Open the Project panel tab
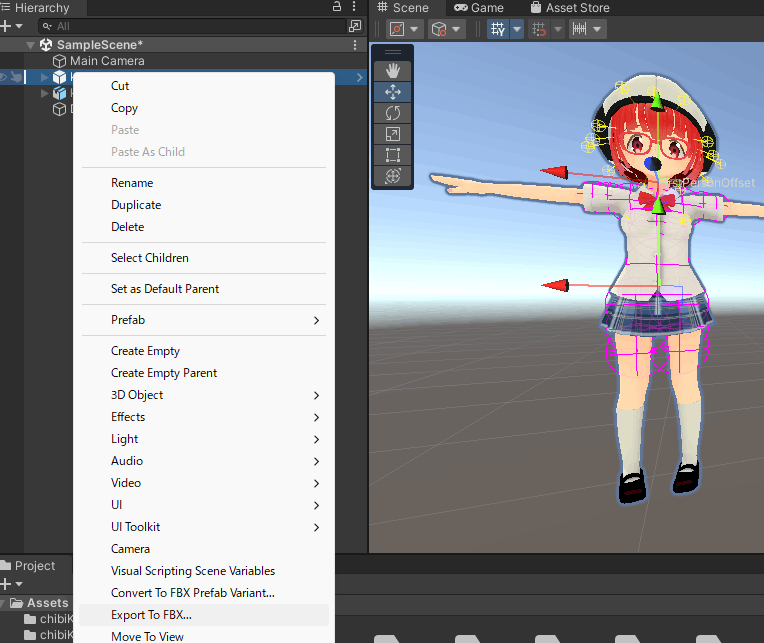The width and height of the screenshot is (764, 643). tap(28, 566)
